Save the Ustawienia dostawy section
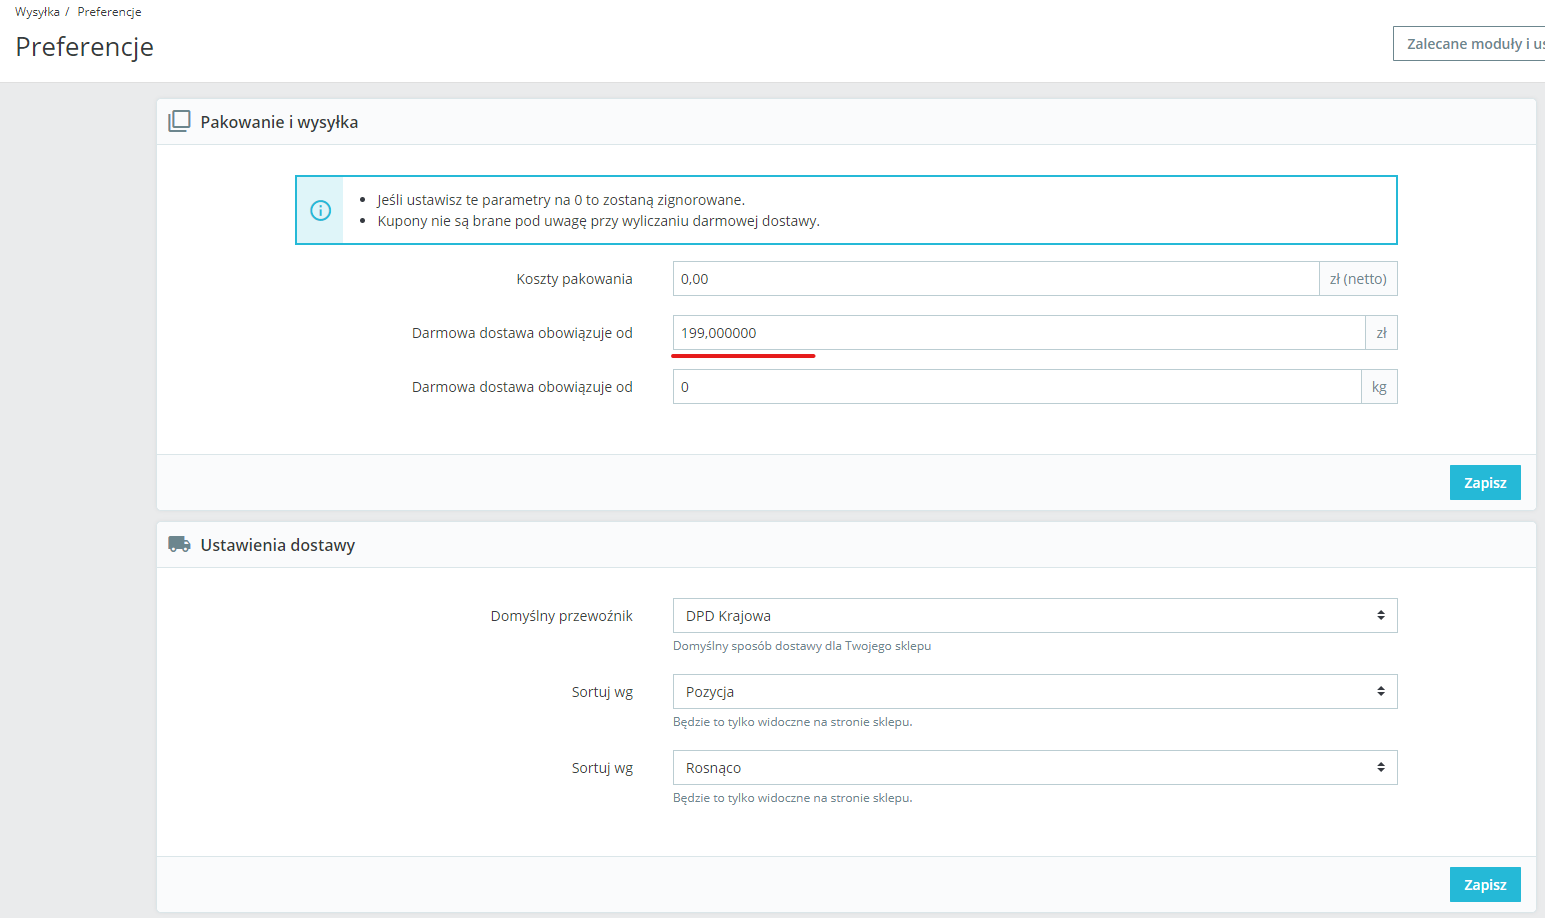 coord(1484,885)
